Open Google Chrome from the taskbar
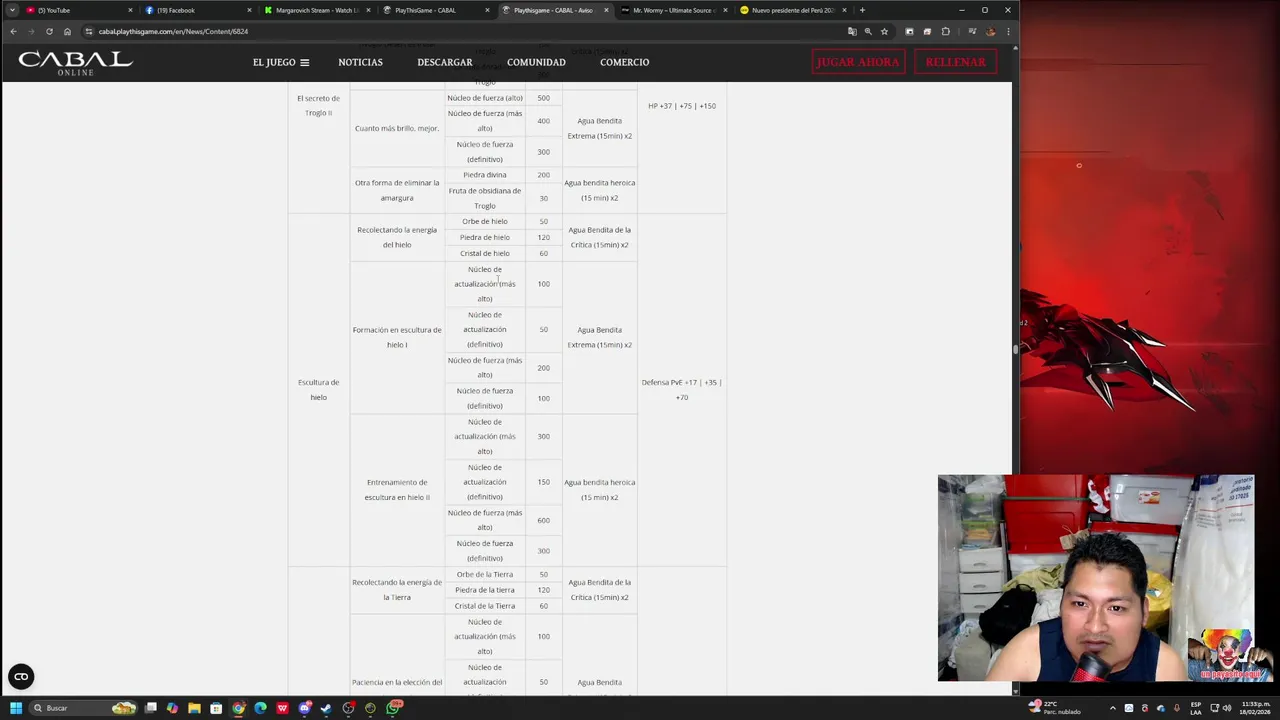 pyautogui.click(x=238, y=708)
